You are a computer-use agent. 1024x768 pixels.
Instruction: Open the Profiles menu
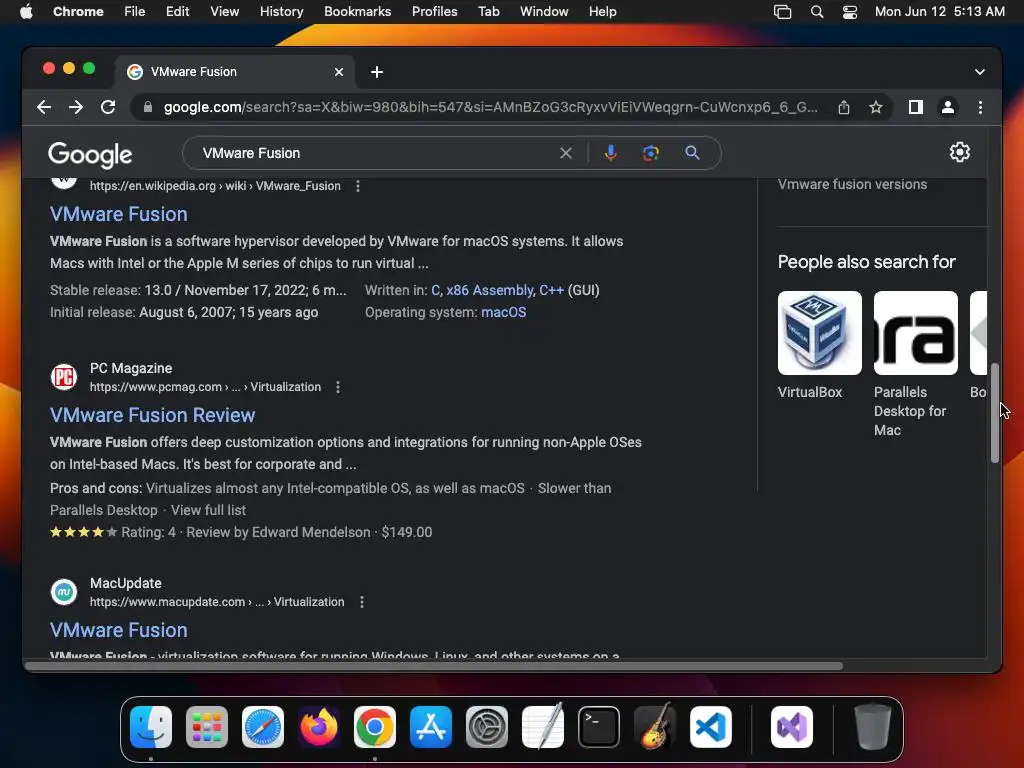434,12
